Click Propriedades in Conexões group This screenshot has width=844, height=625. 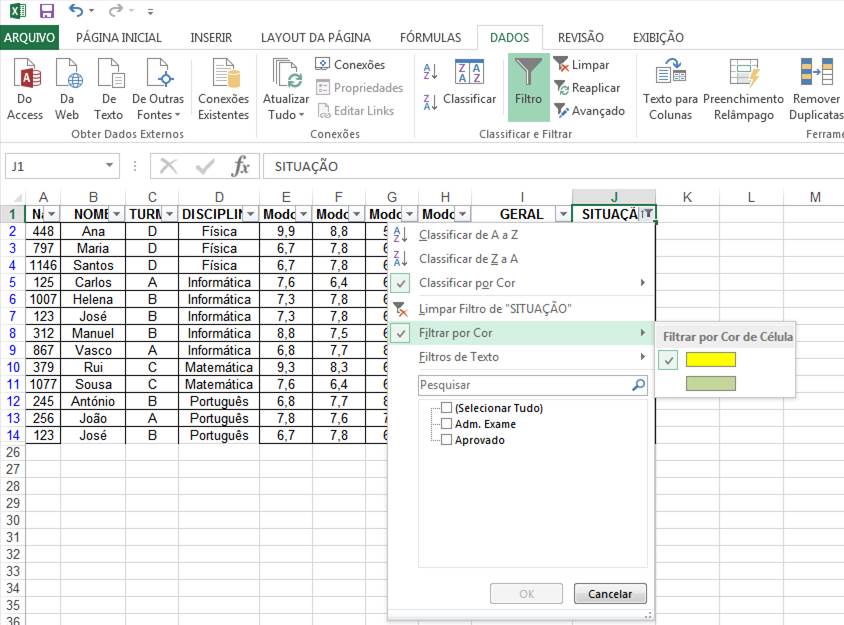coord(359,88)
